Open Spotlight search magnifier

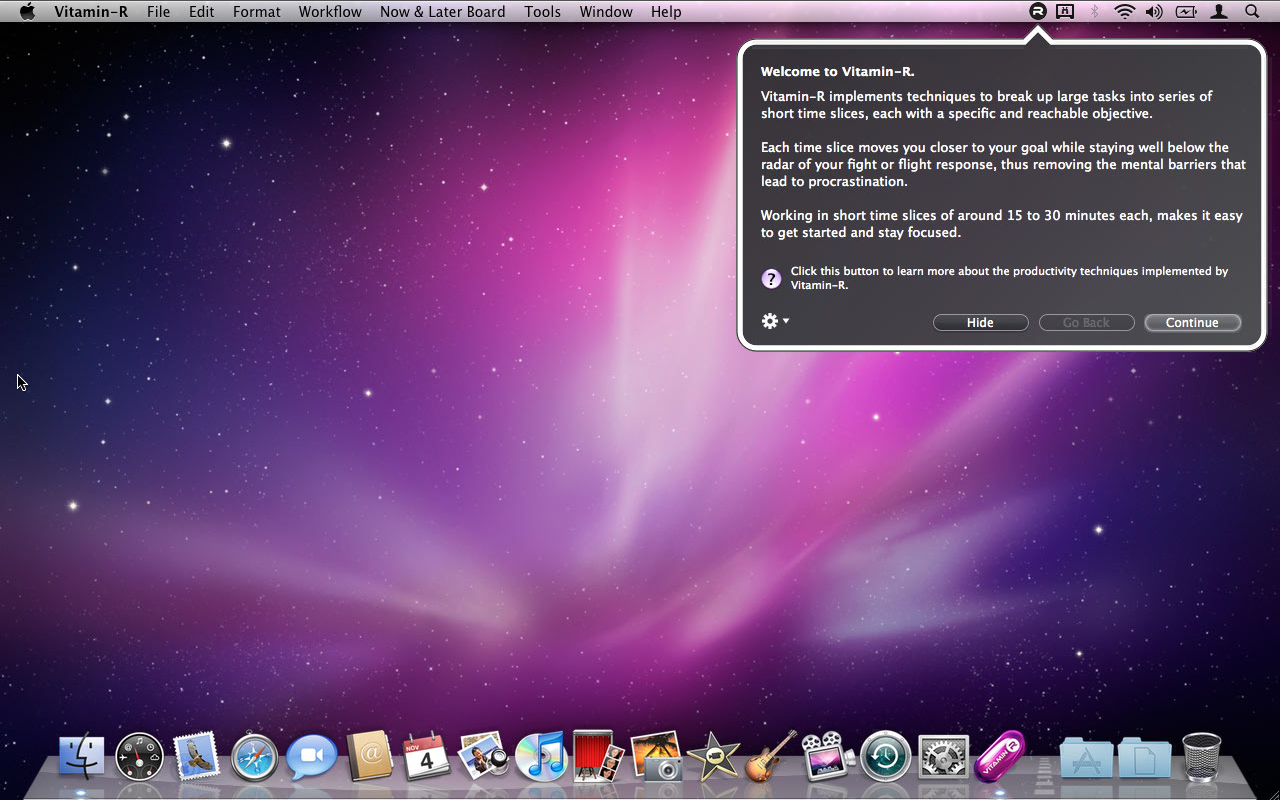pos(1252,12)
